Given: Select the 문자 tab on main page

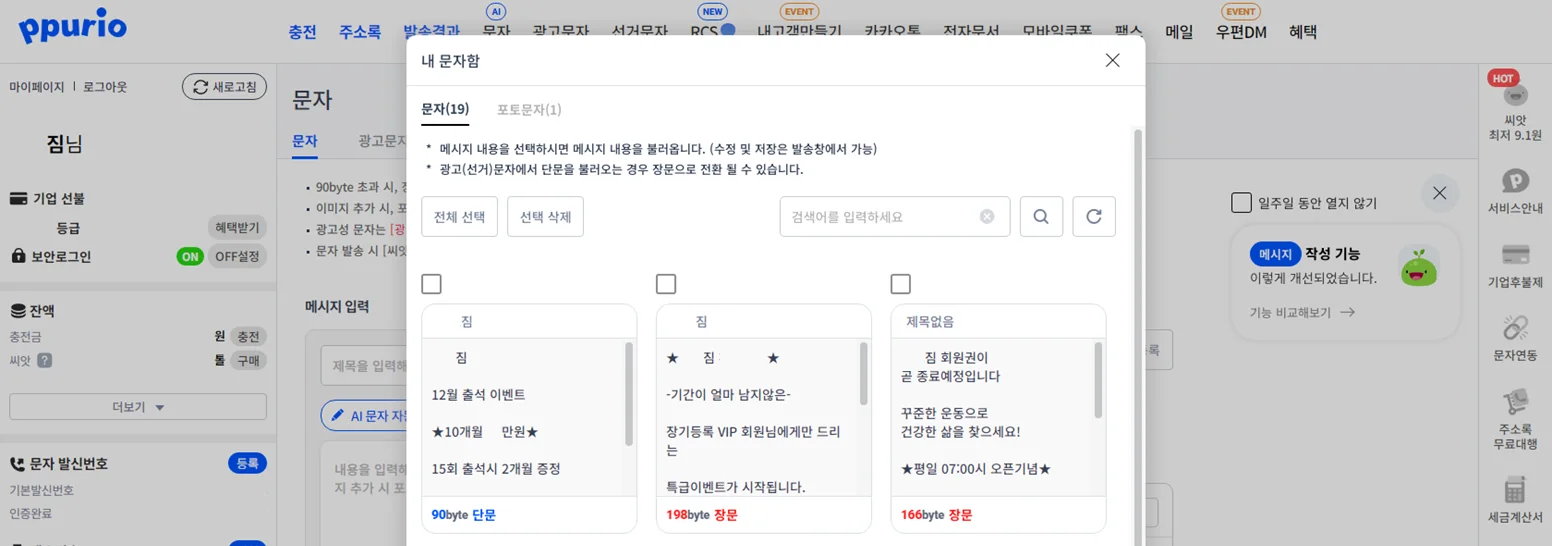Looking at the screenshot, I should (304, 142).
